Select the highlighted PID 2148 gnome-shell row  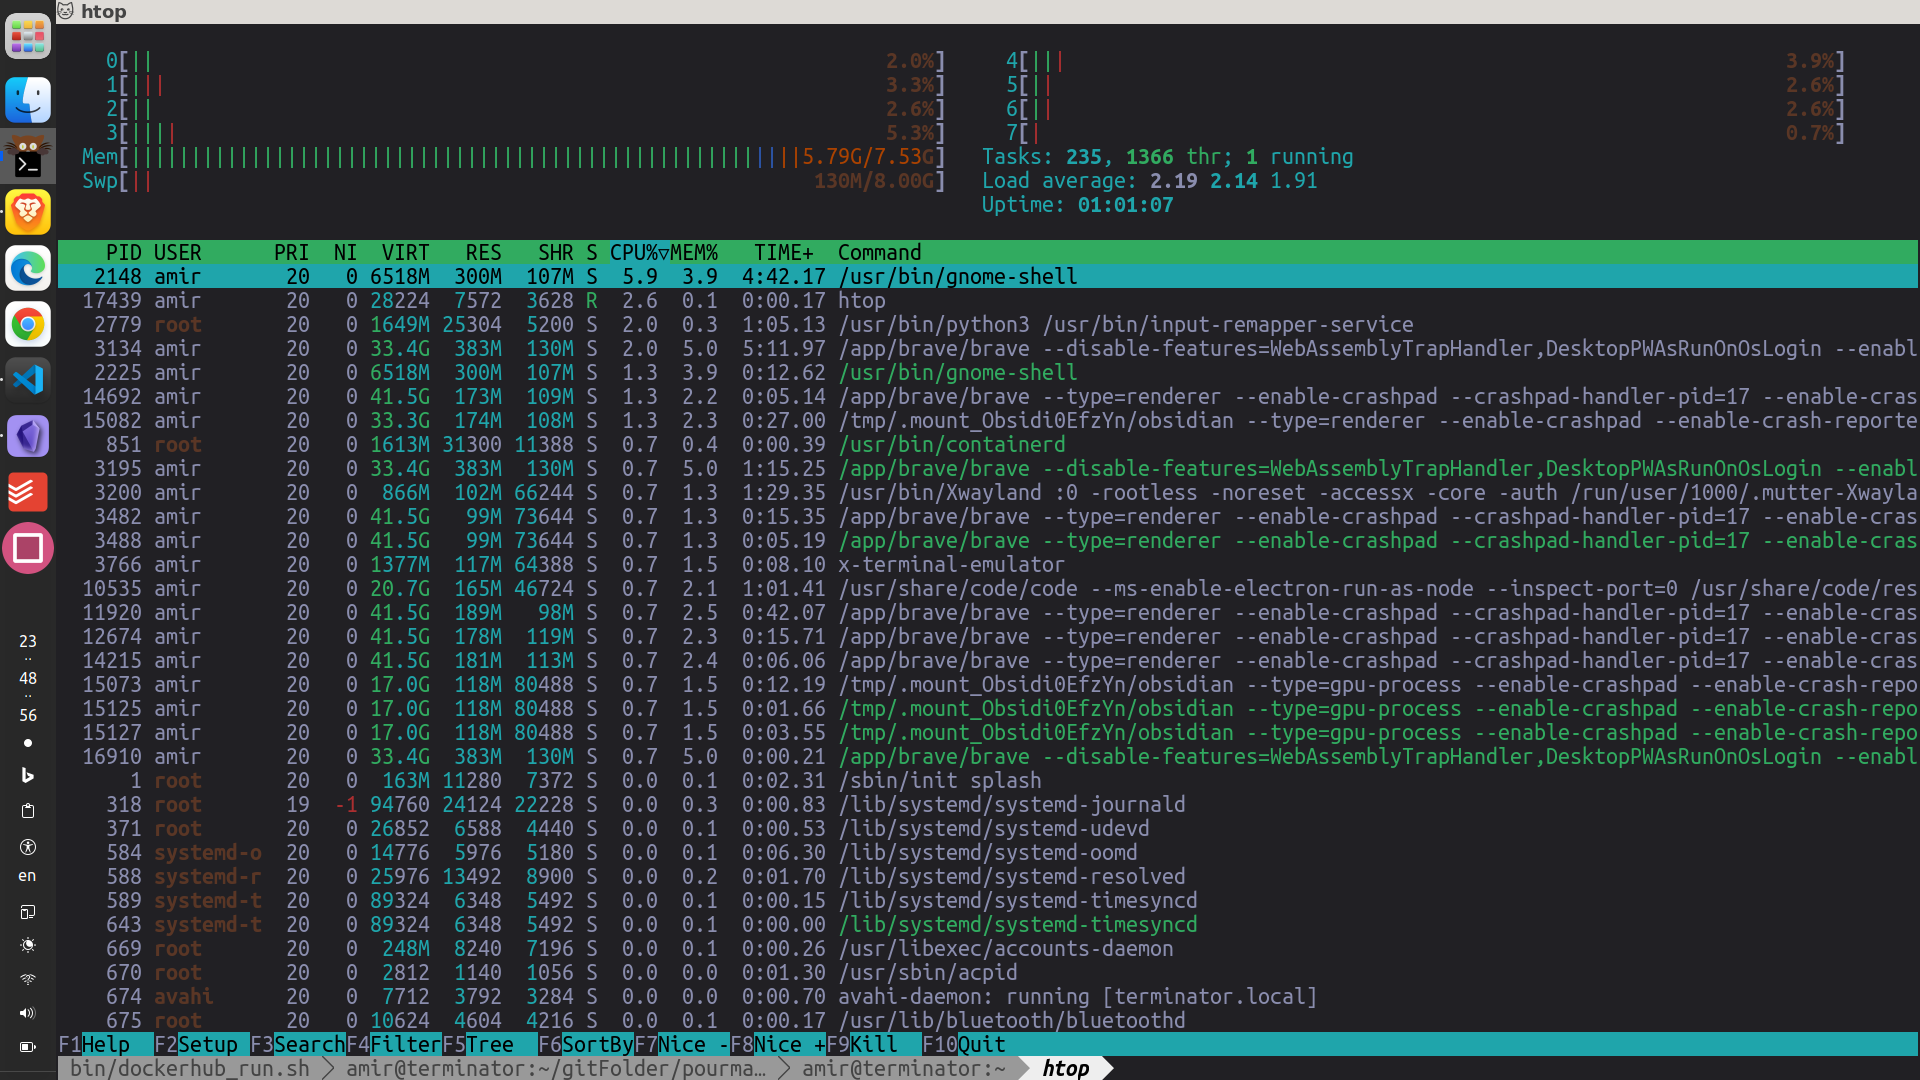pyautogui.click(x=988, y=277)
